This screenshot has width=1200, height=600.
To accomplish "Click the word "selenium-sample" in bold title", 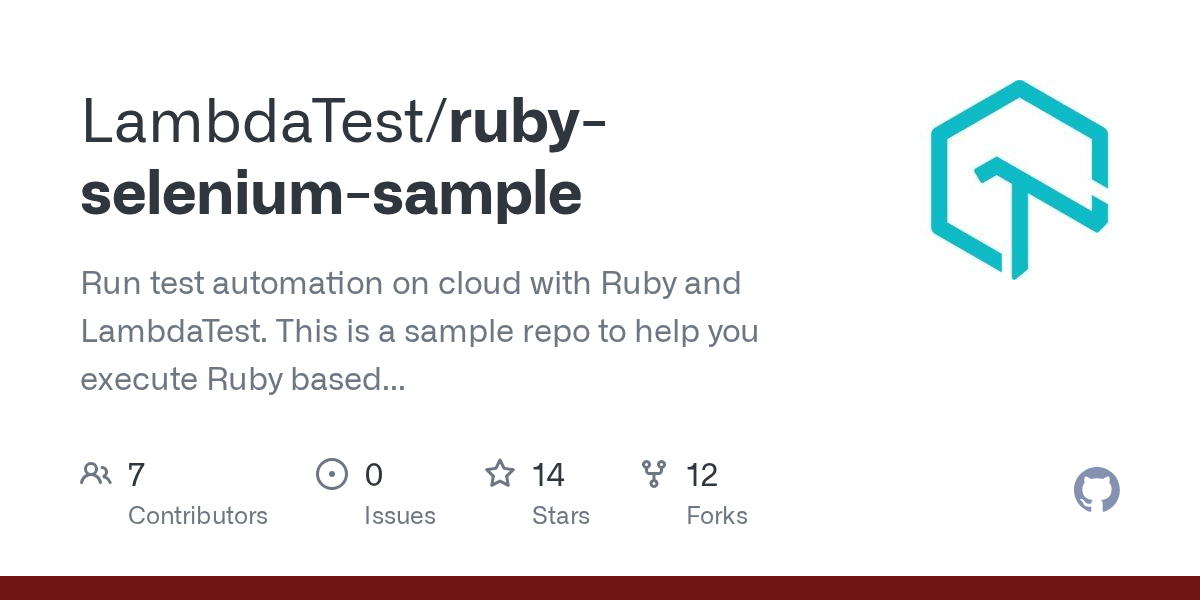I will (x=331, y=194).
